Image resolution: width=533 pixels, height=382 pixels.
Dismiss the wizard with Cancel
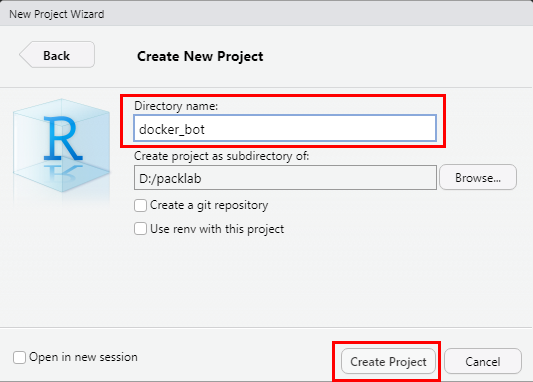(x=483, y=361)
